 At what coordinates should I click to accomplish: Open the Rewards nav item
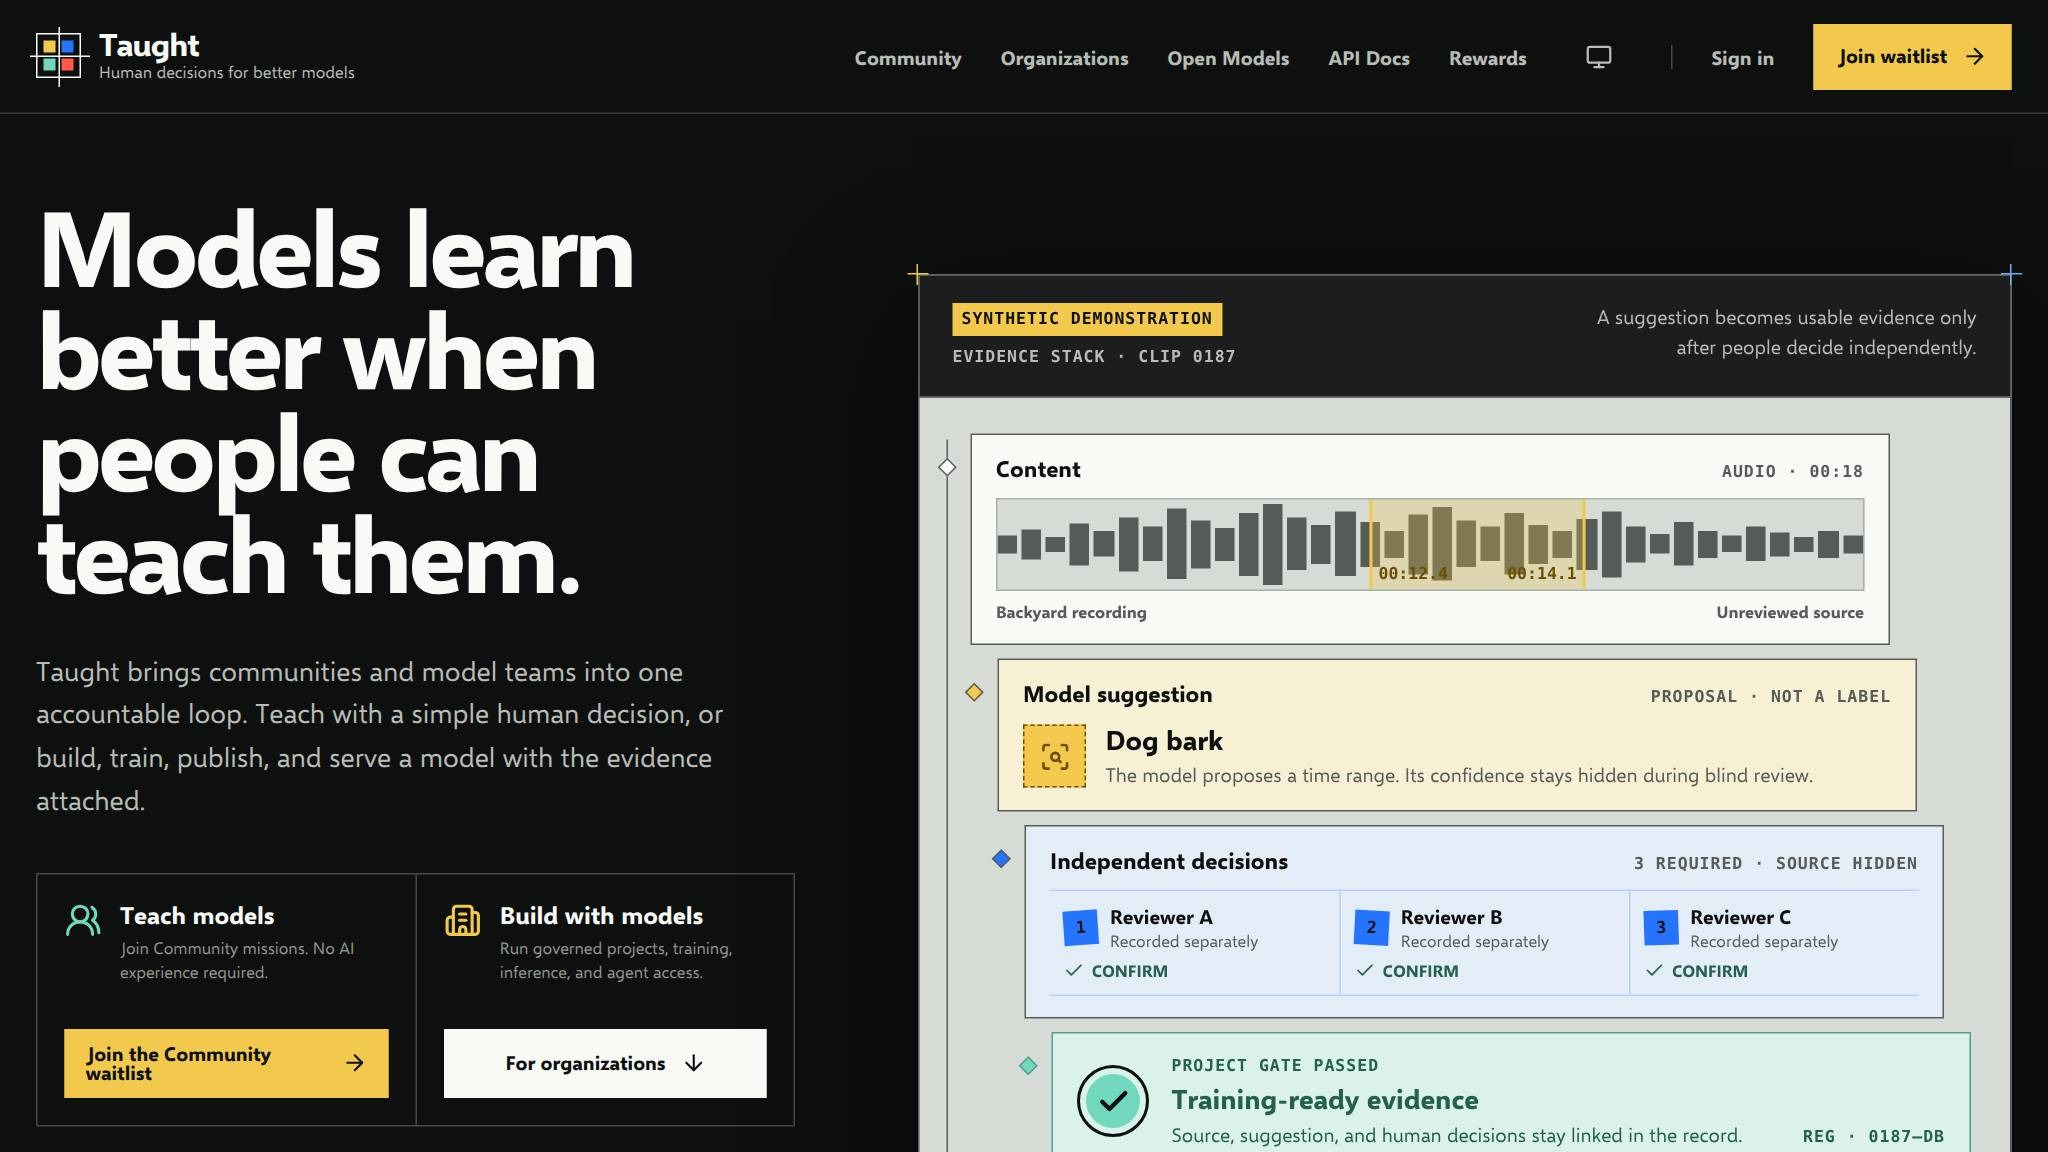(1487, 58)
